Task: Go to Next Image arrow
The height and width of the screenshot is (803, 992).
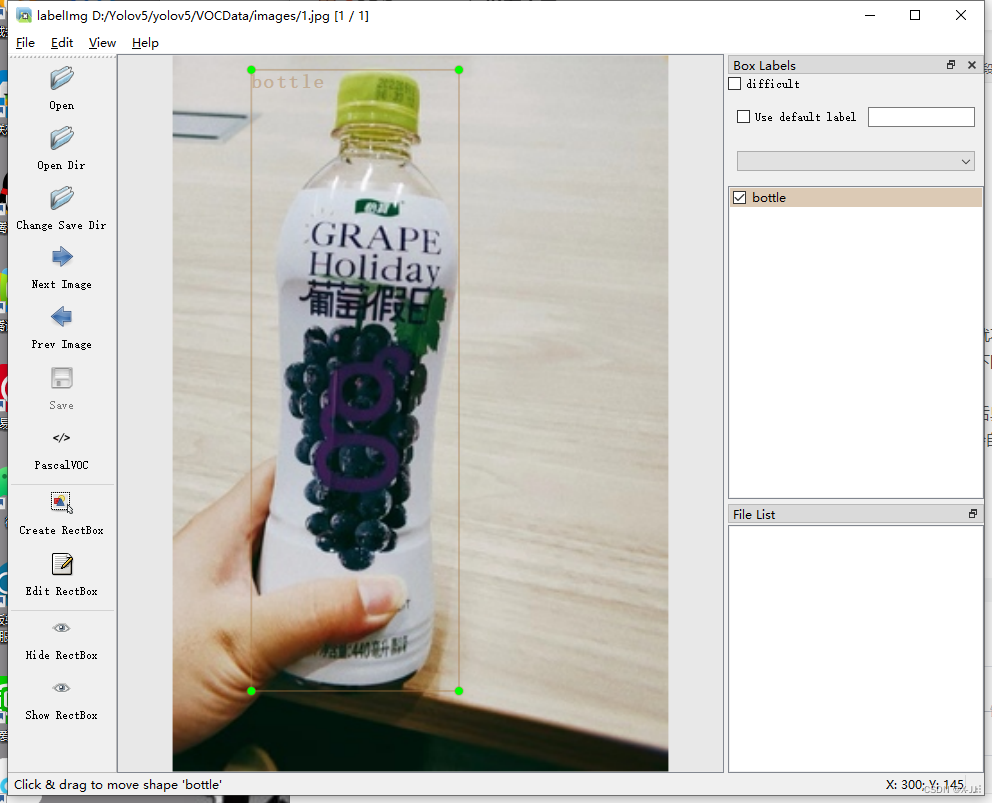Action: coord(61,257)
